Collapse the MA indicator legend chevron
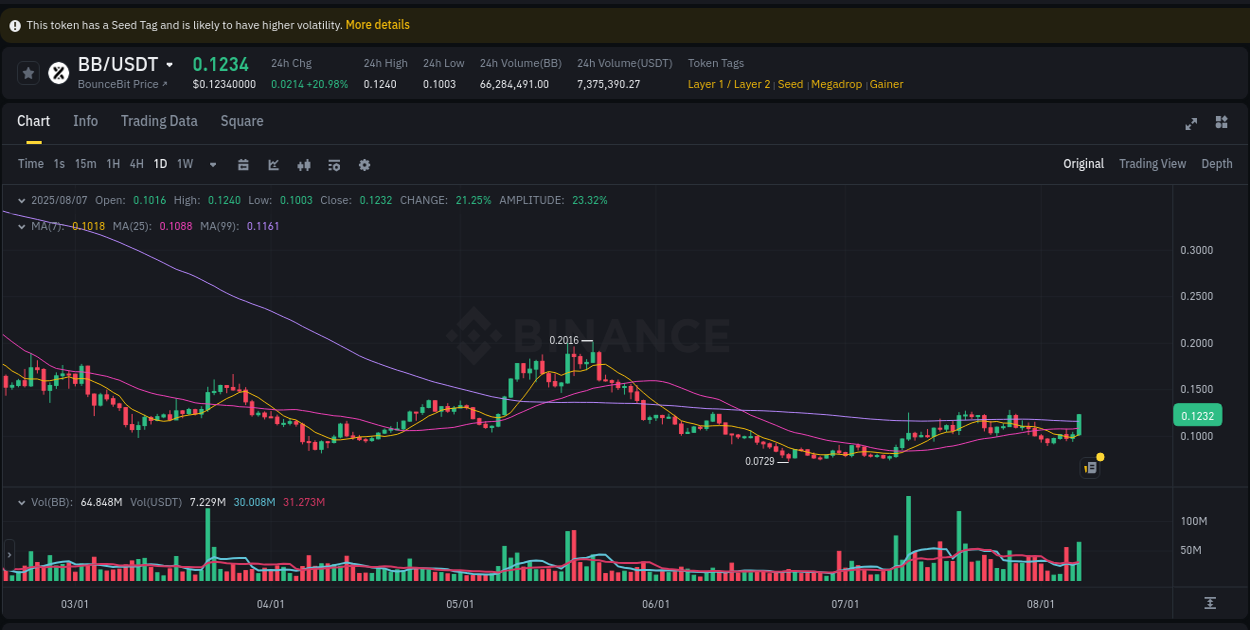 coord(20,226)
